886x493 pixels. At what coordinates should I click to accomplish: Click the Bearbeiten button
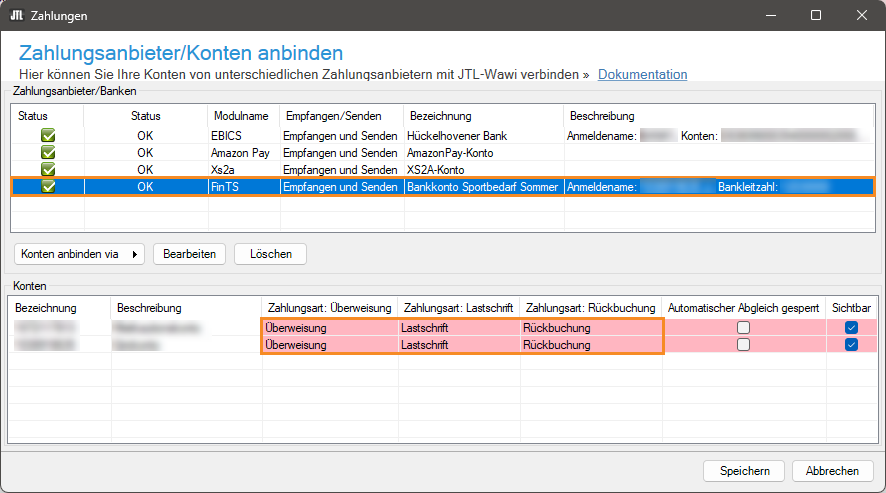[190, 254]
